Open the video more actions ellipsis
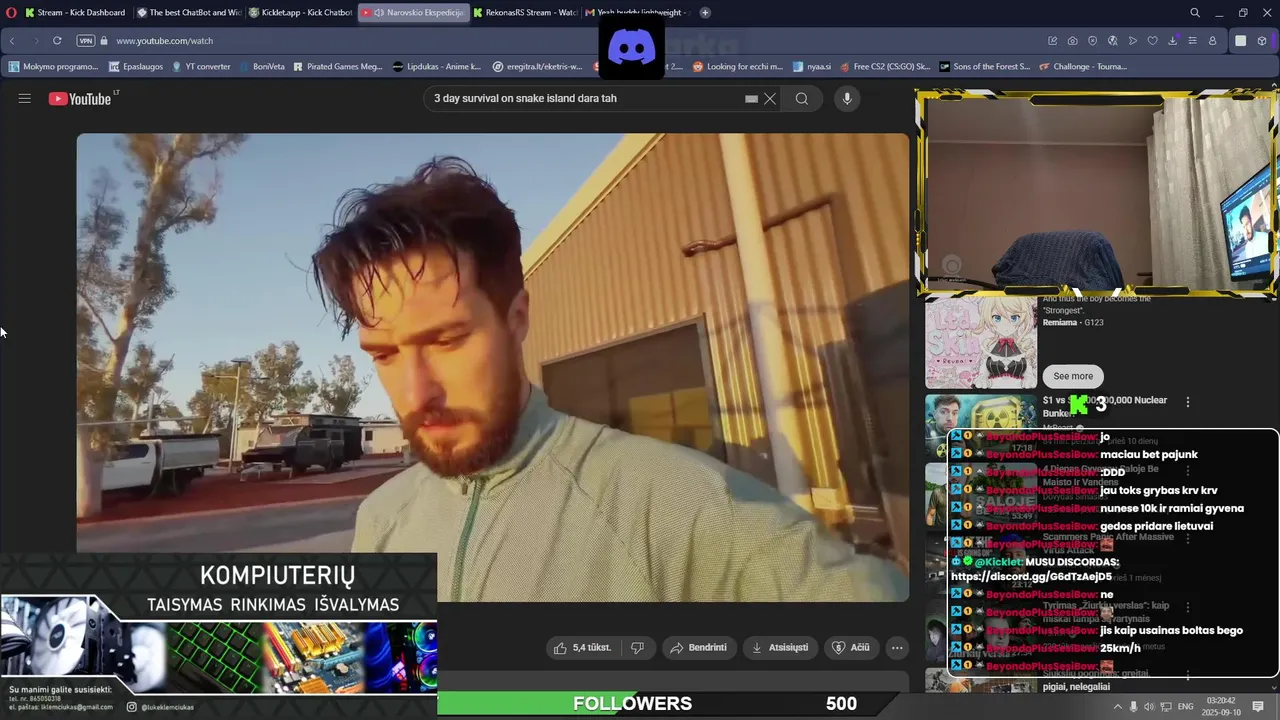The image size is (1280, 720). tap(897, 648)
